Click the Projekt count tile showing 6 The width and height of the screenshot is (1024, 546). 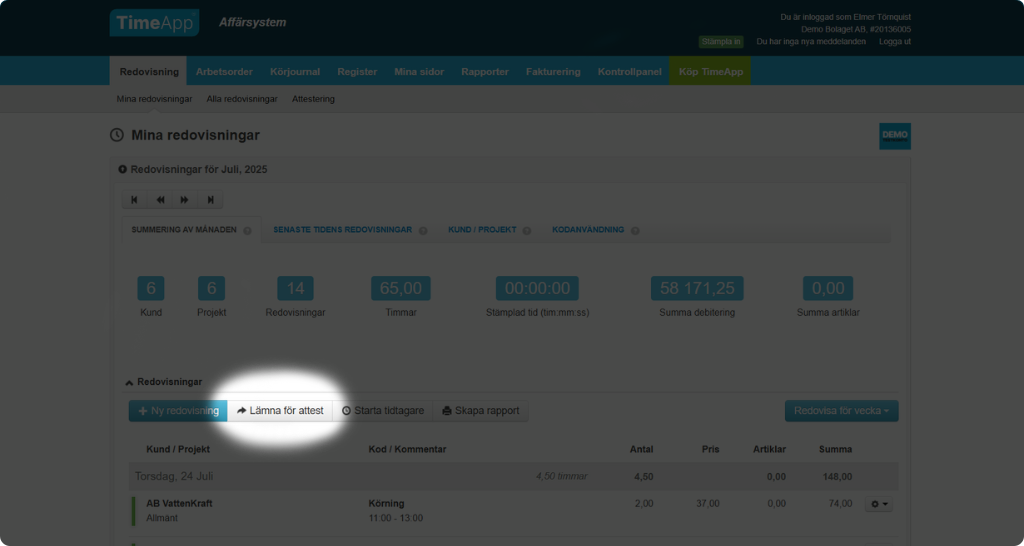click(x=212, y=288)
